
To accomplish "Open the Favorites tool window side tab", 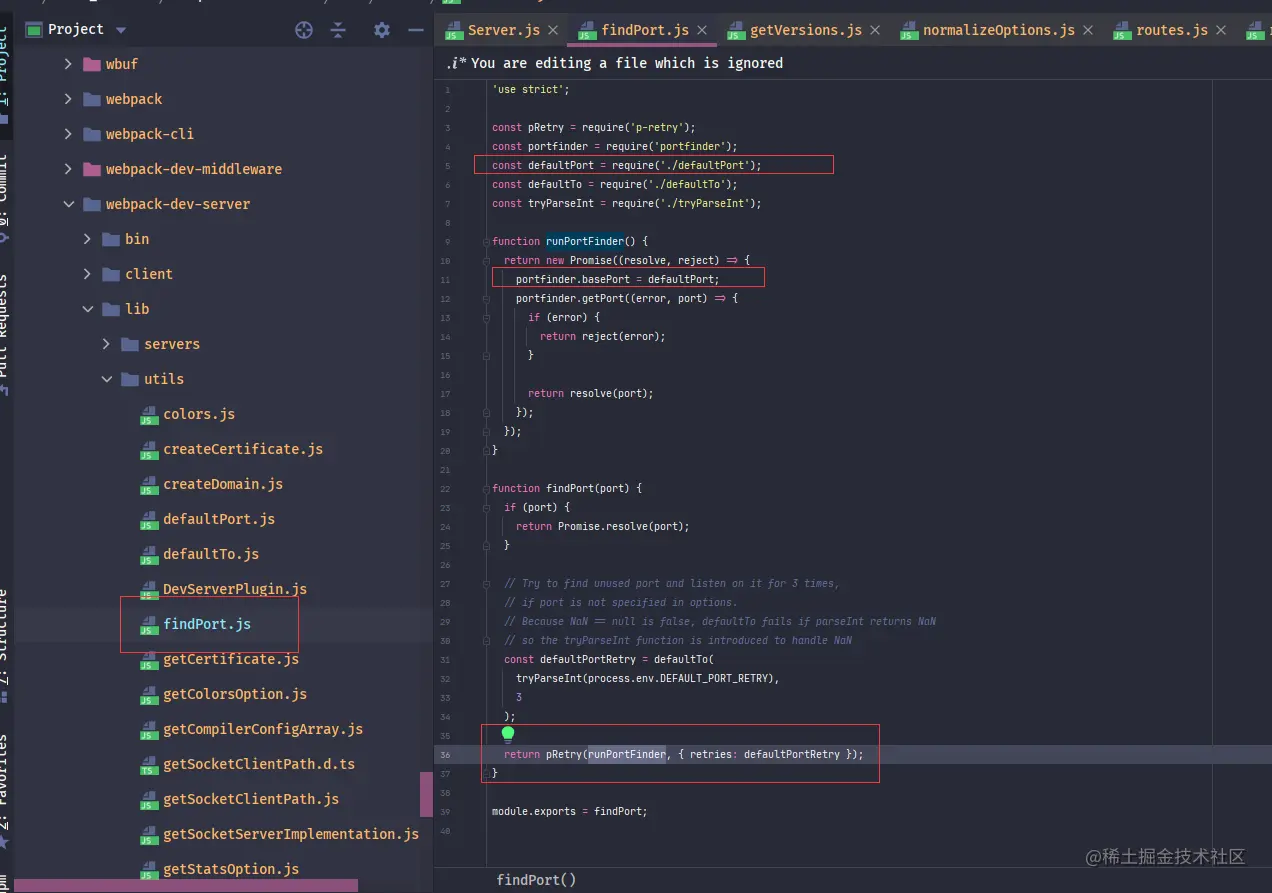I will point(6,790).
